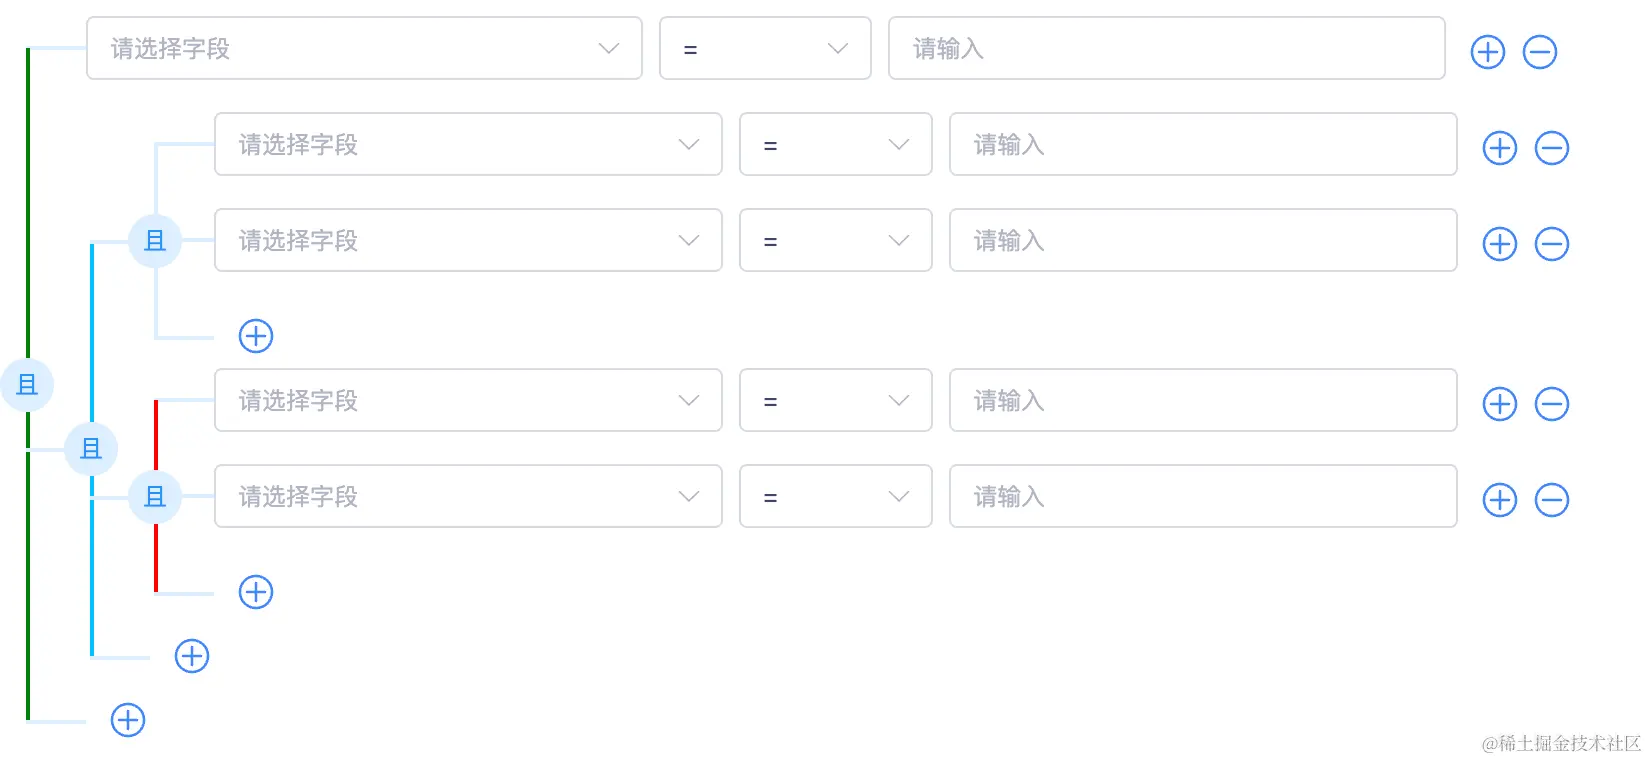Add a condition at the bottom of the cyan group
The width and height of the screenshot is (1648, 760).
point(192,656)
